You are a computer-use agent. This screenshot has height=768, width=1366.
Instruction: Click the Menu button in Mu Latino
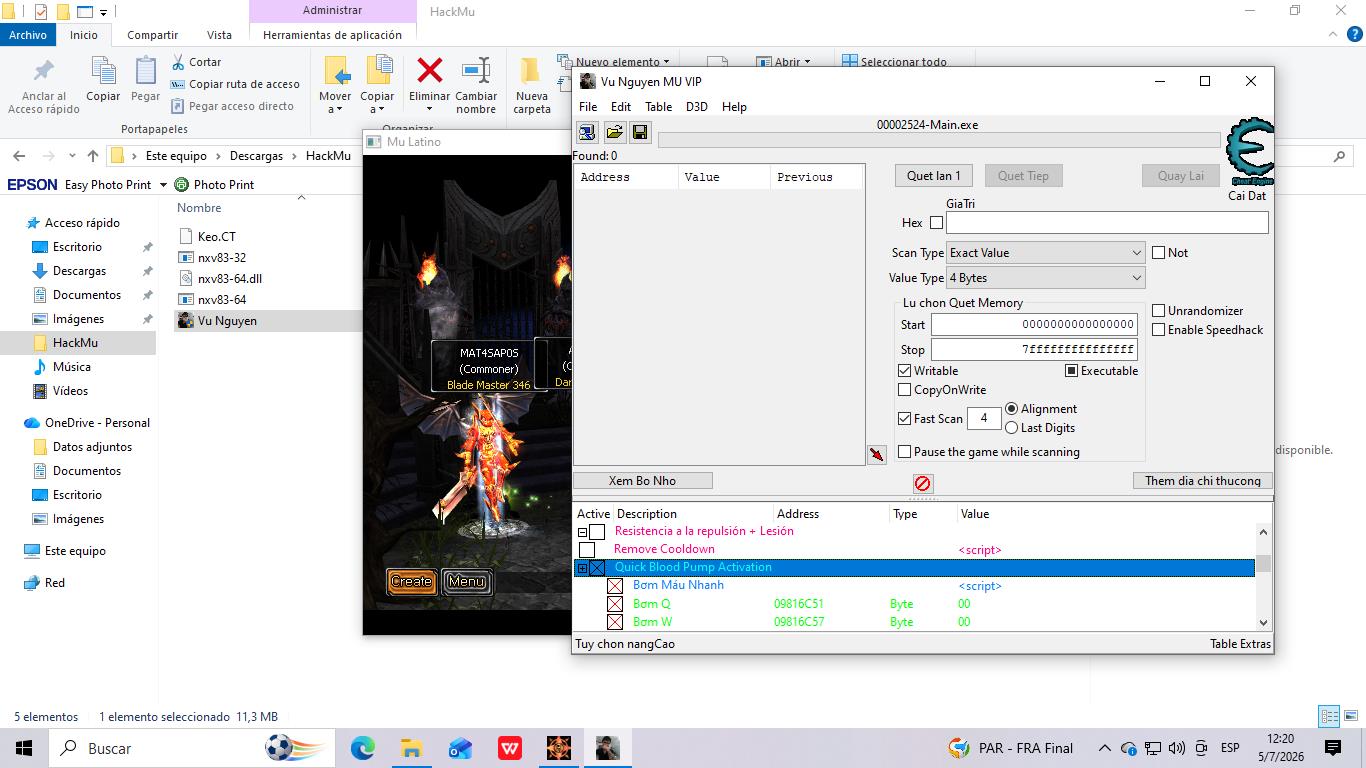click(467, 581)
